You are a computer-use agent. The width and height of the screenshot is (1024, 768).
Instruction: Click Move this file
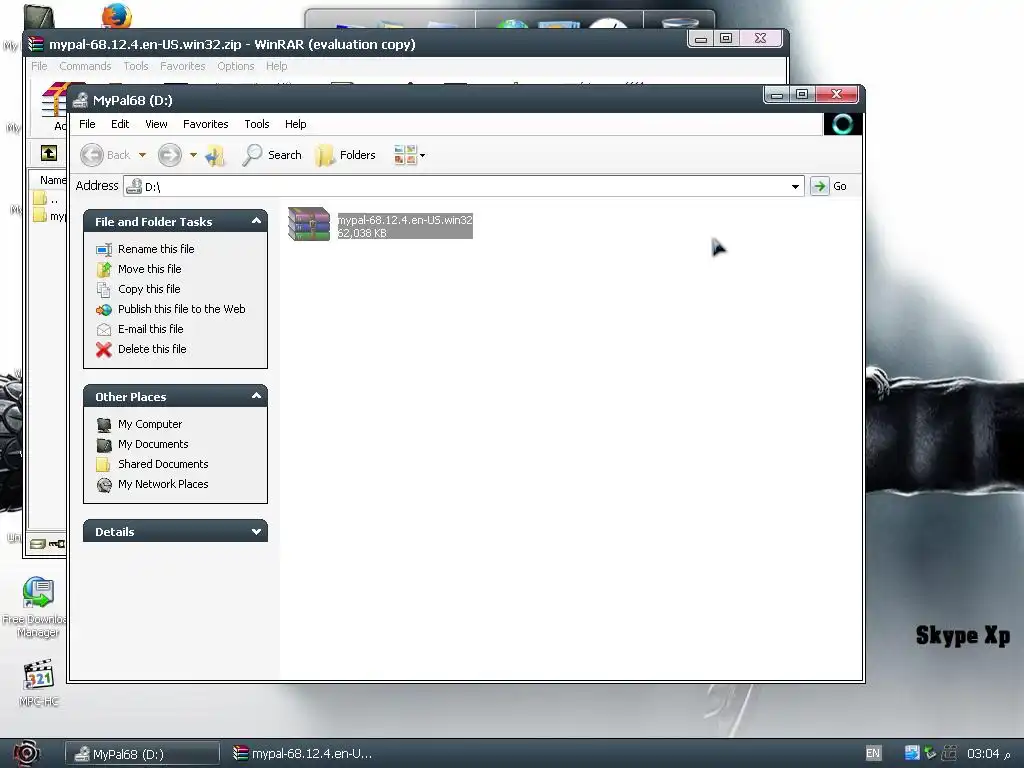(x=150, y=269)
